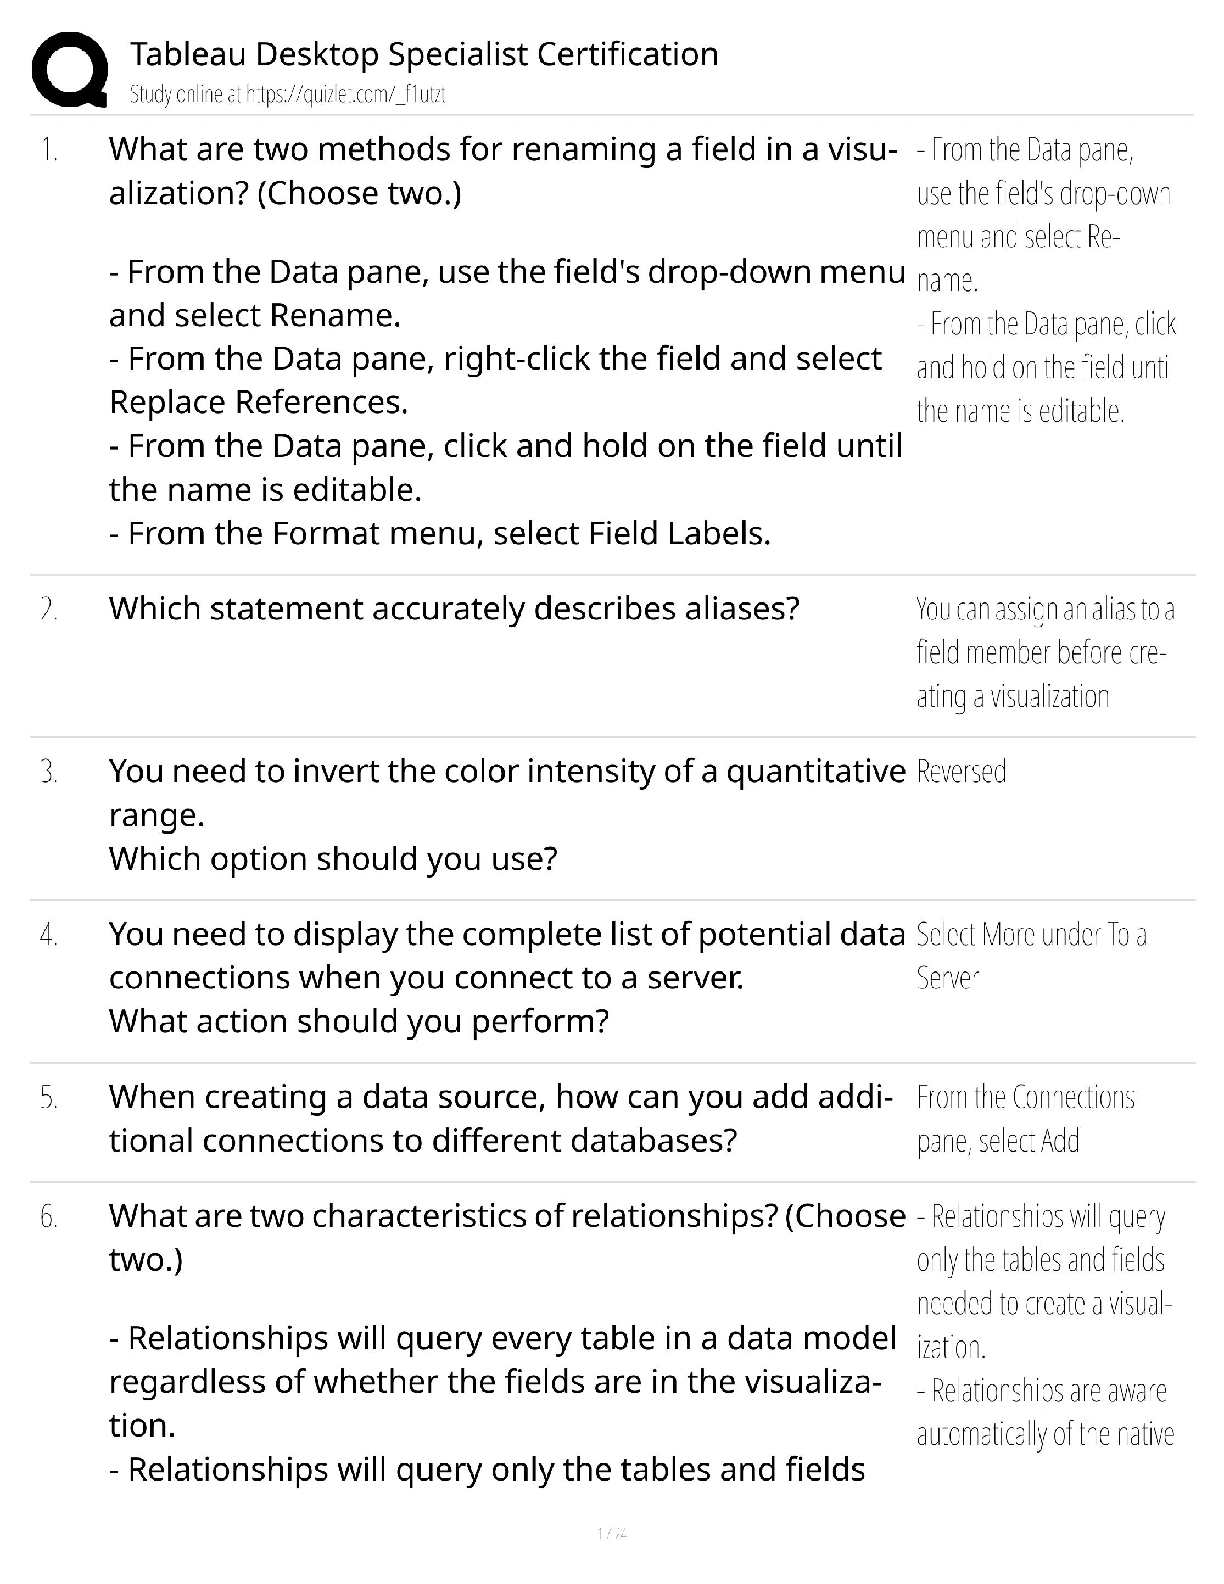Click the number 3 beside the color question
Image resolution: width=1224 pixels, height=1584 pixels.
48,772
